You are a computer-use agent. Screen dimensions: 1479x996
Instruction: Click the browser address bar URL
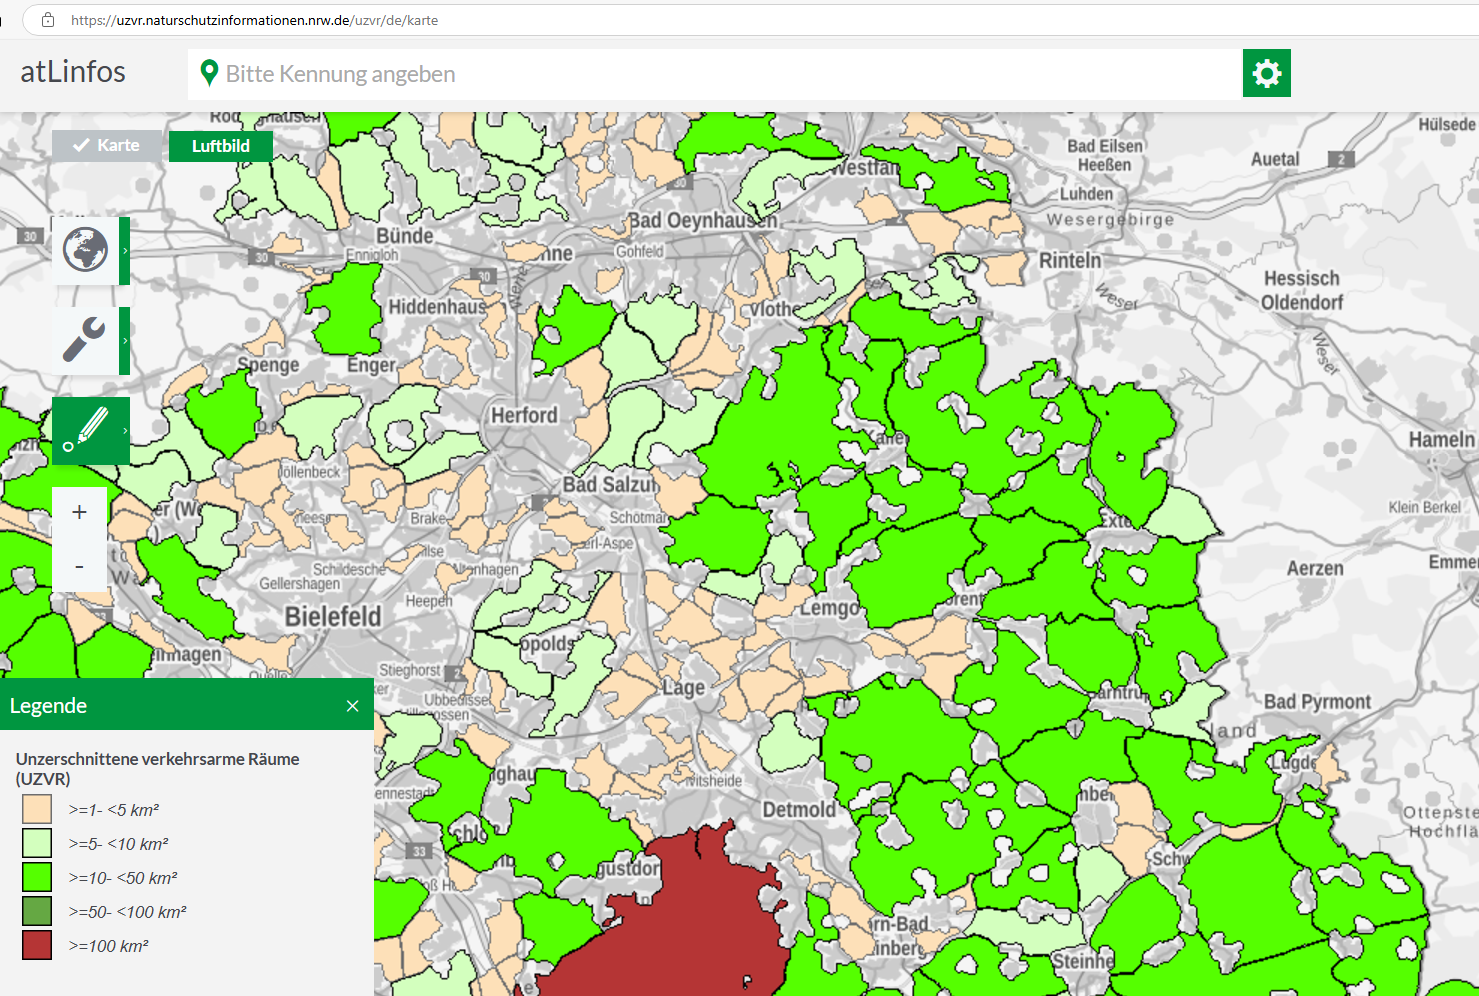coord(254,20)
